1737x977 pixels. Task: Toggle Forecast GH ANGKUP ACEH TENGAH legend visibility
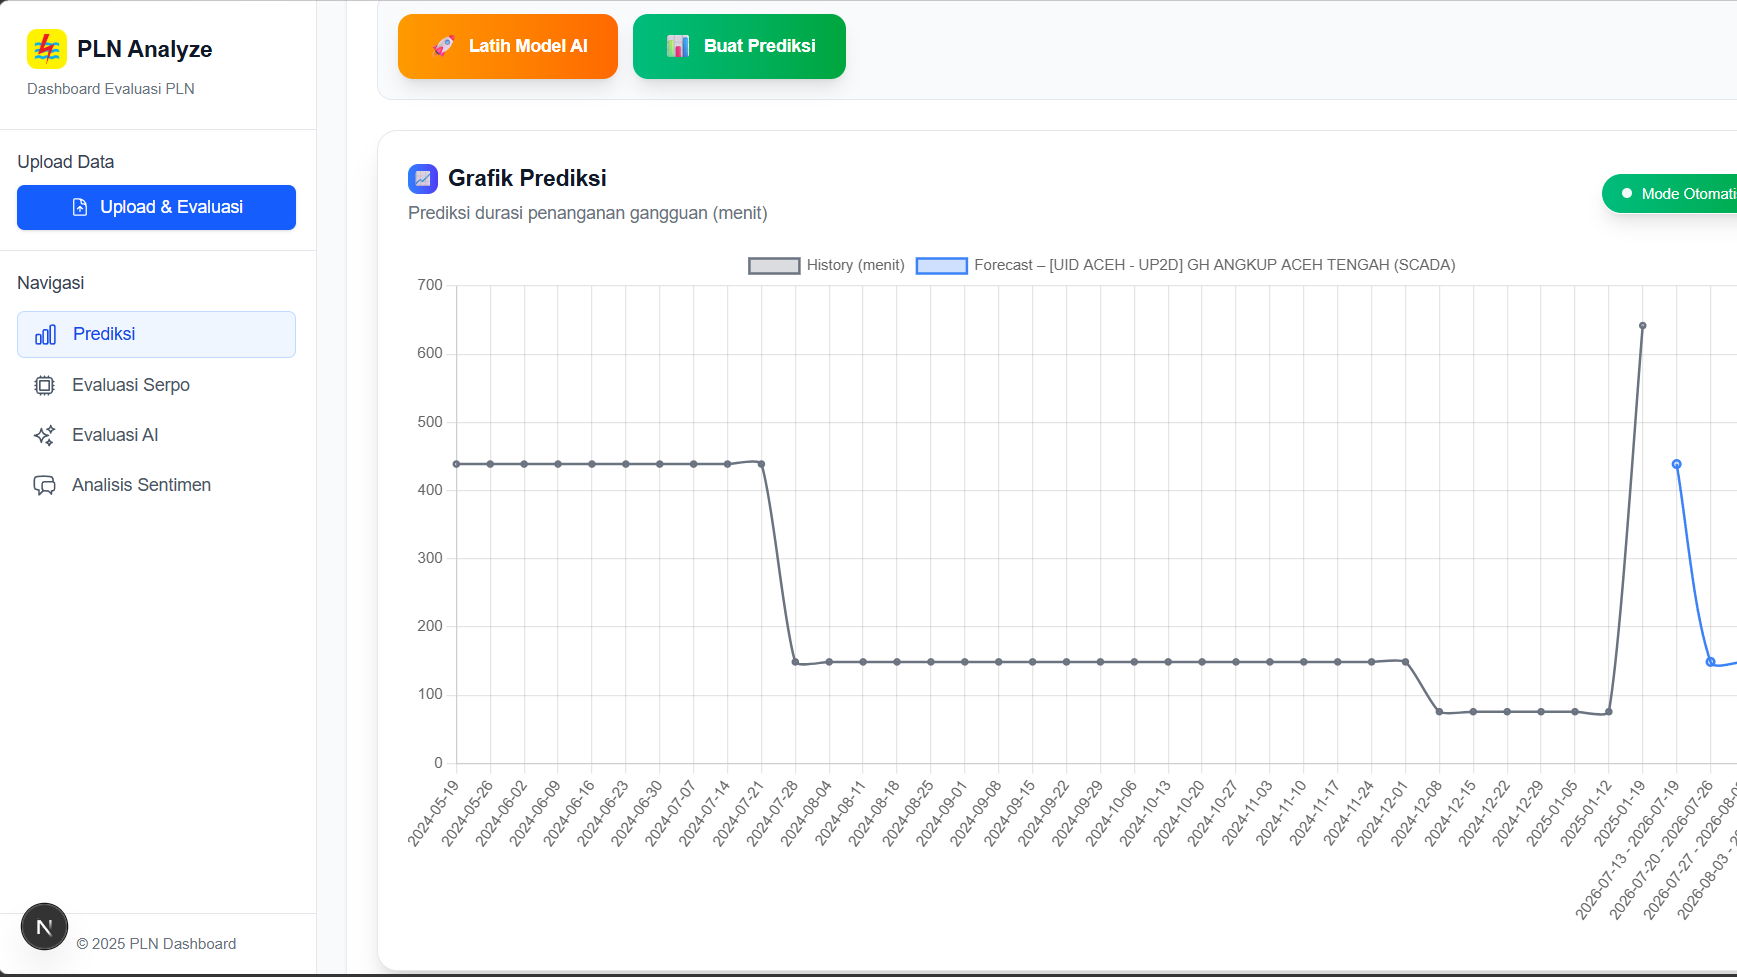(1185, 265)
